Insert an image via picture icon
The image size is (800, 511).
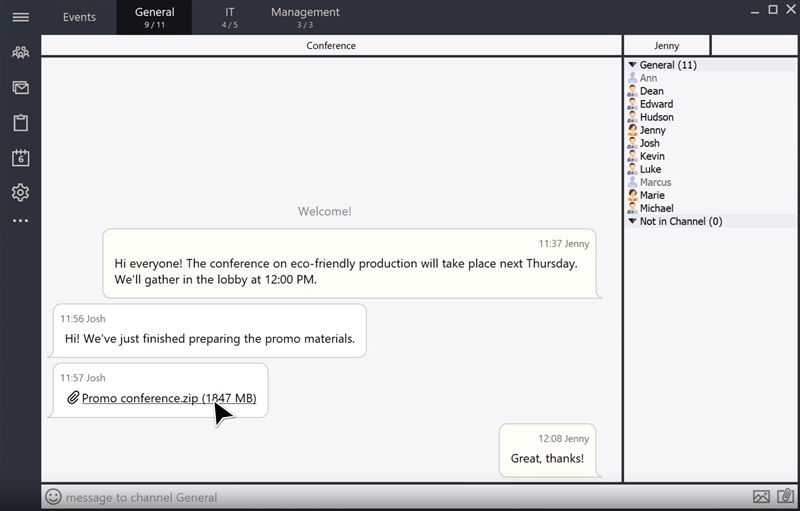click(761, 496)
